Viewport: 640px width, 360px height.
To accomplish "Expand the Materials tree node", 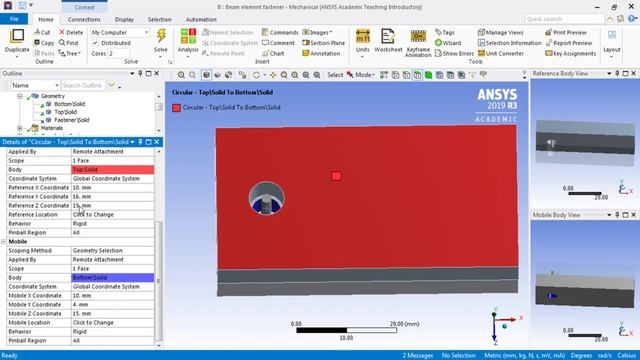I will (20, 128).
